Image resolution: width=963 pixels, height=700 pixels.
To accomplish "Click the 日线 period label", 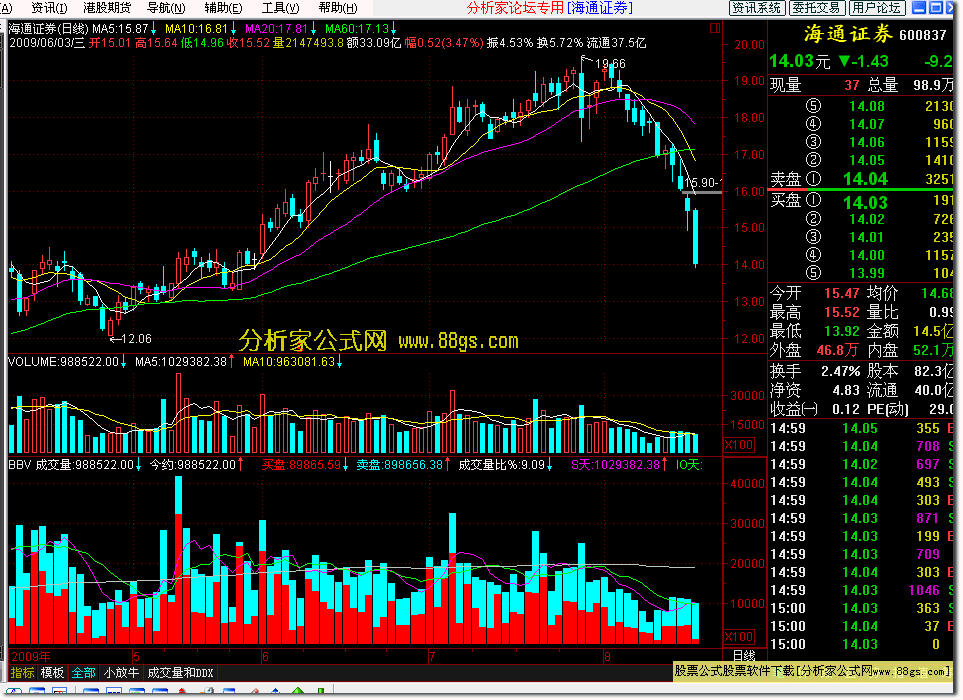I will [744, 656].
